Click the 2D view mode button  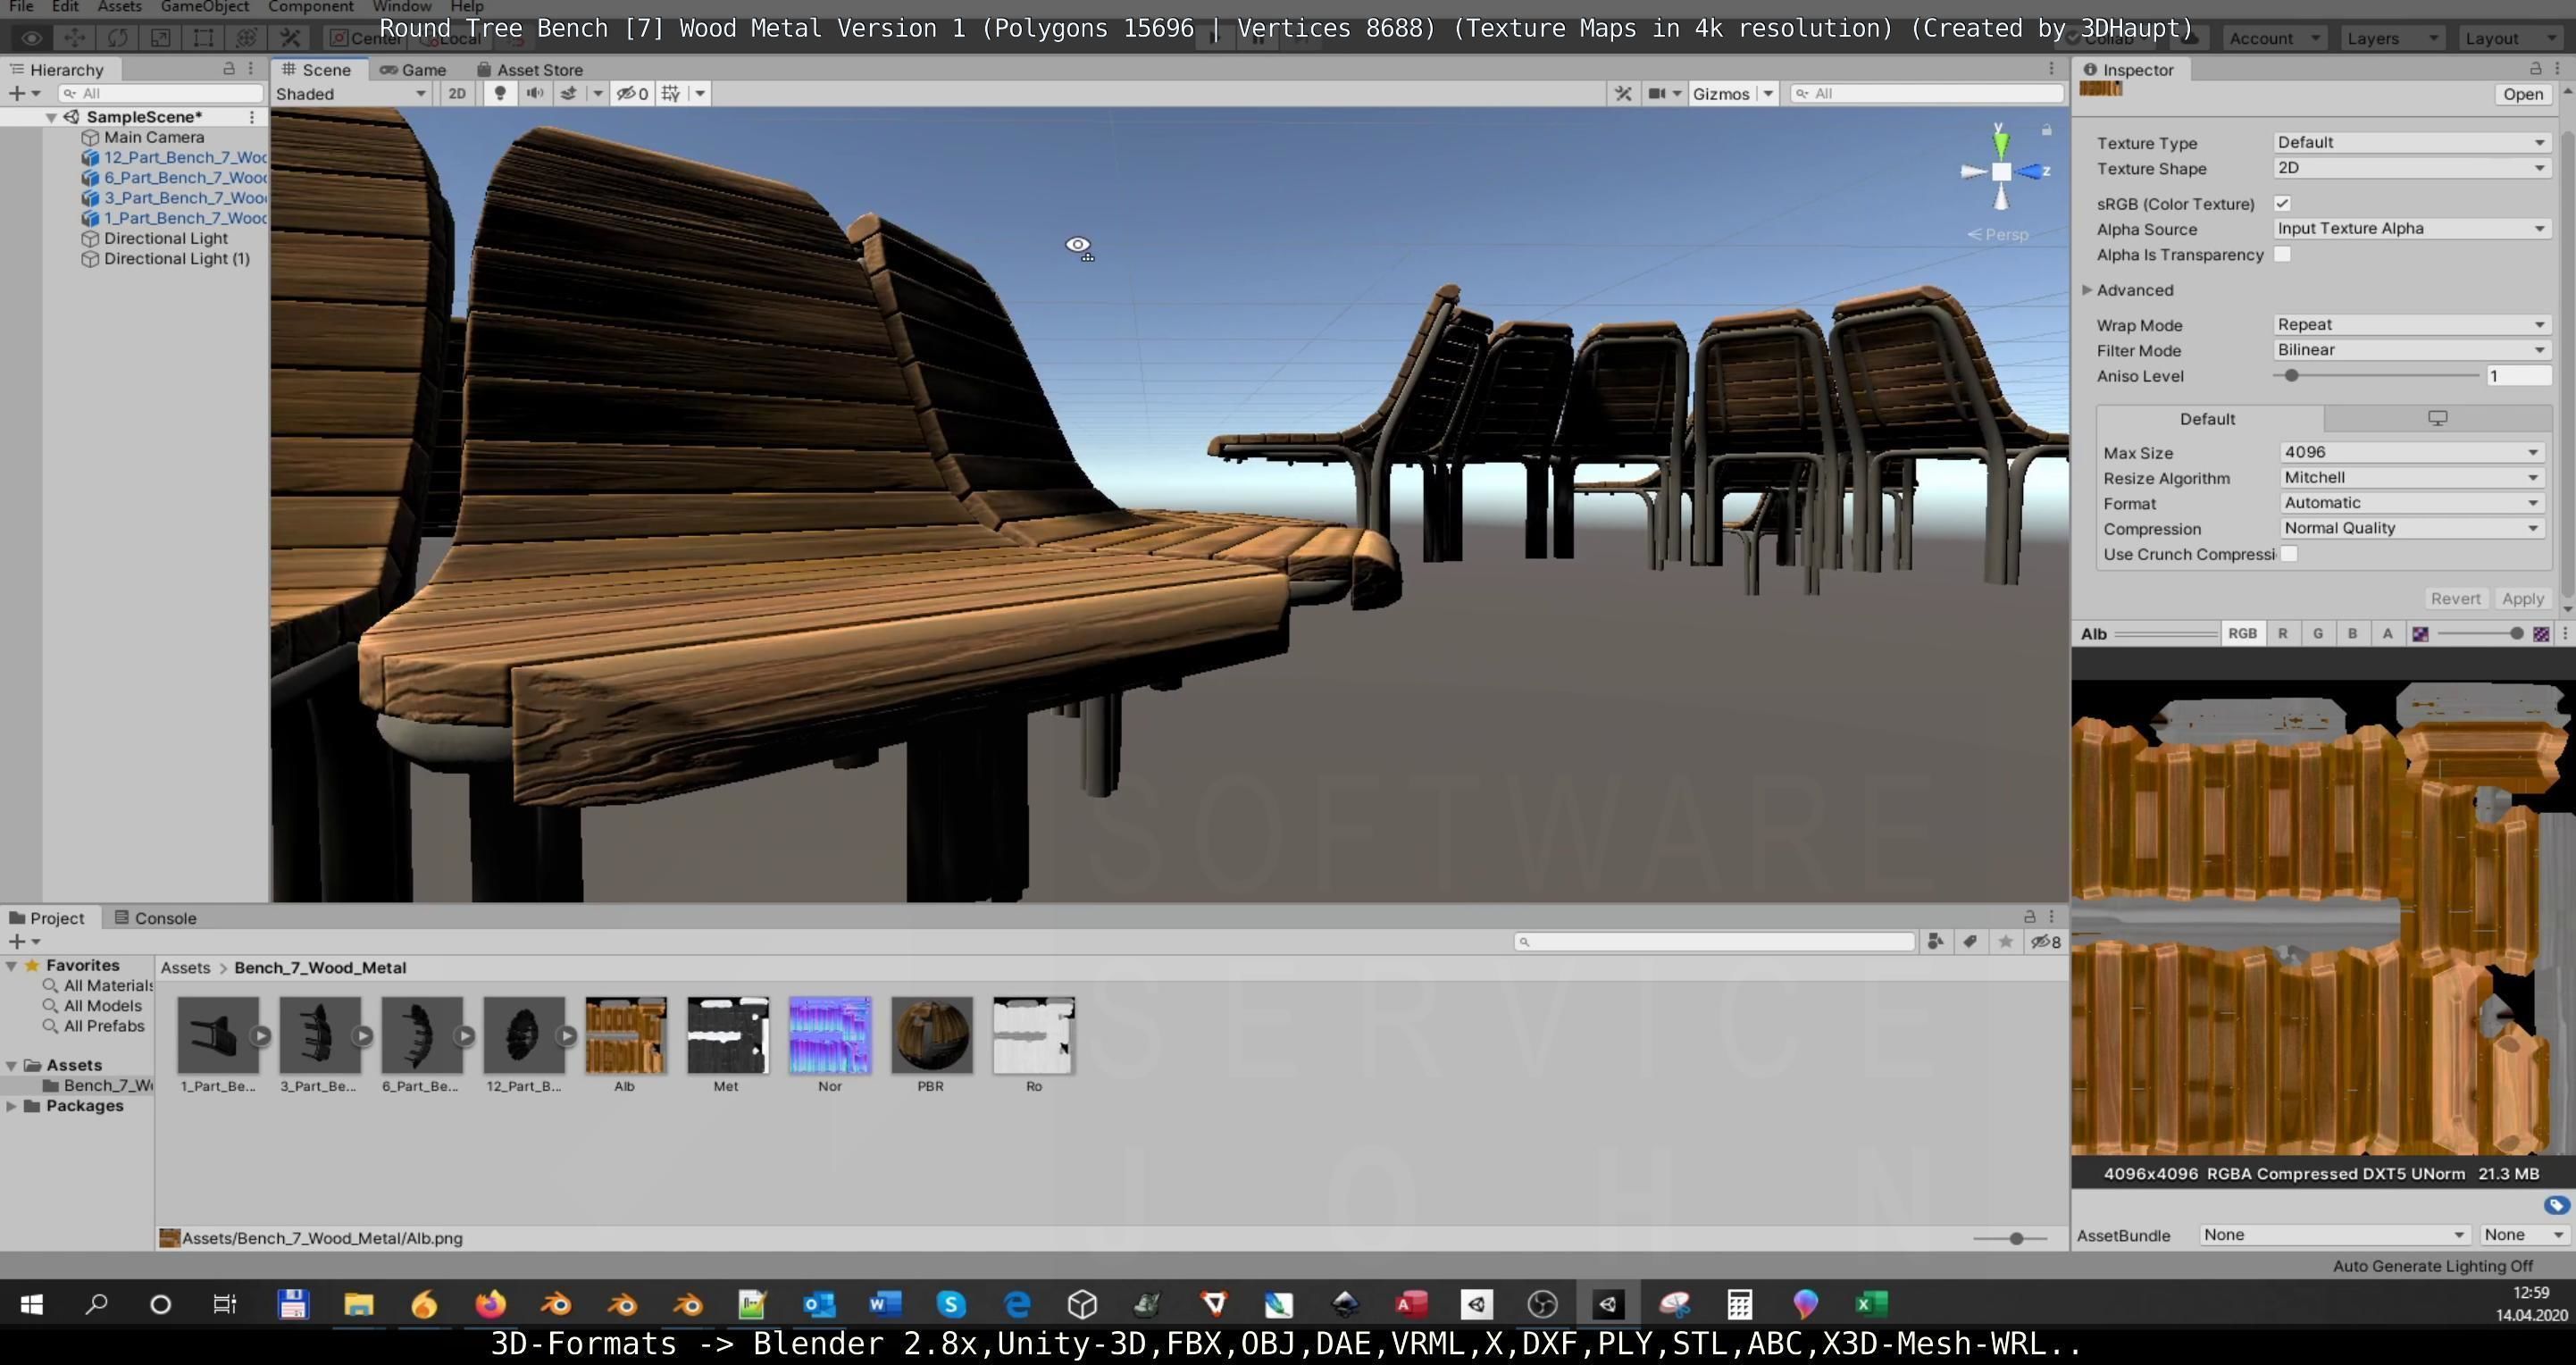[x=457, y=93]
